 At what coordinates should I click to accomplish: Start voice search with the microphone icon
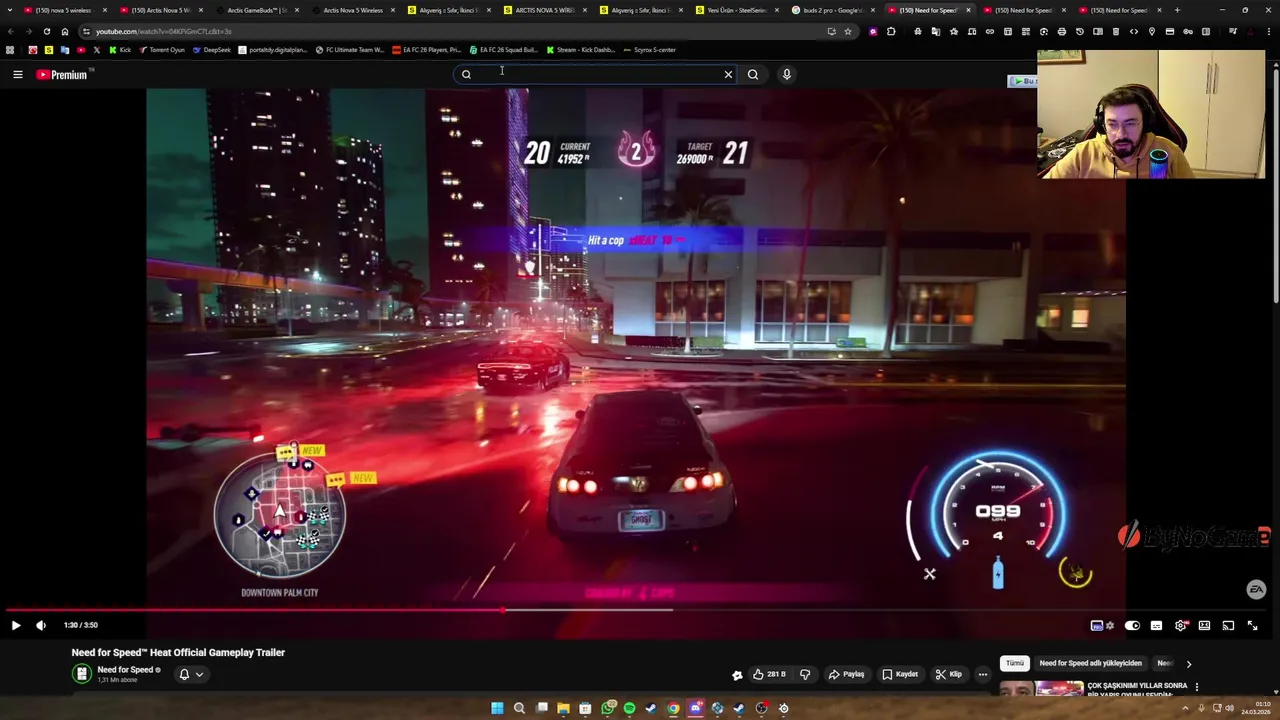(786, 74)
